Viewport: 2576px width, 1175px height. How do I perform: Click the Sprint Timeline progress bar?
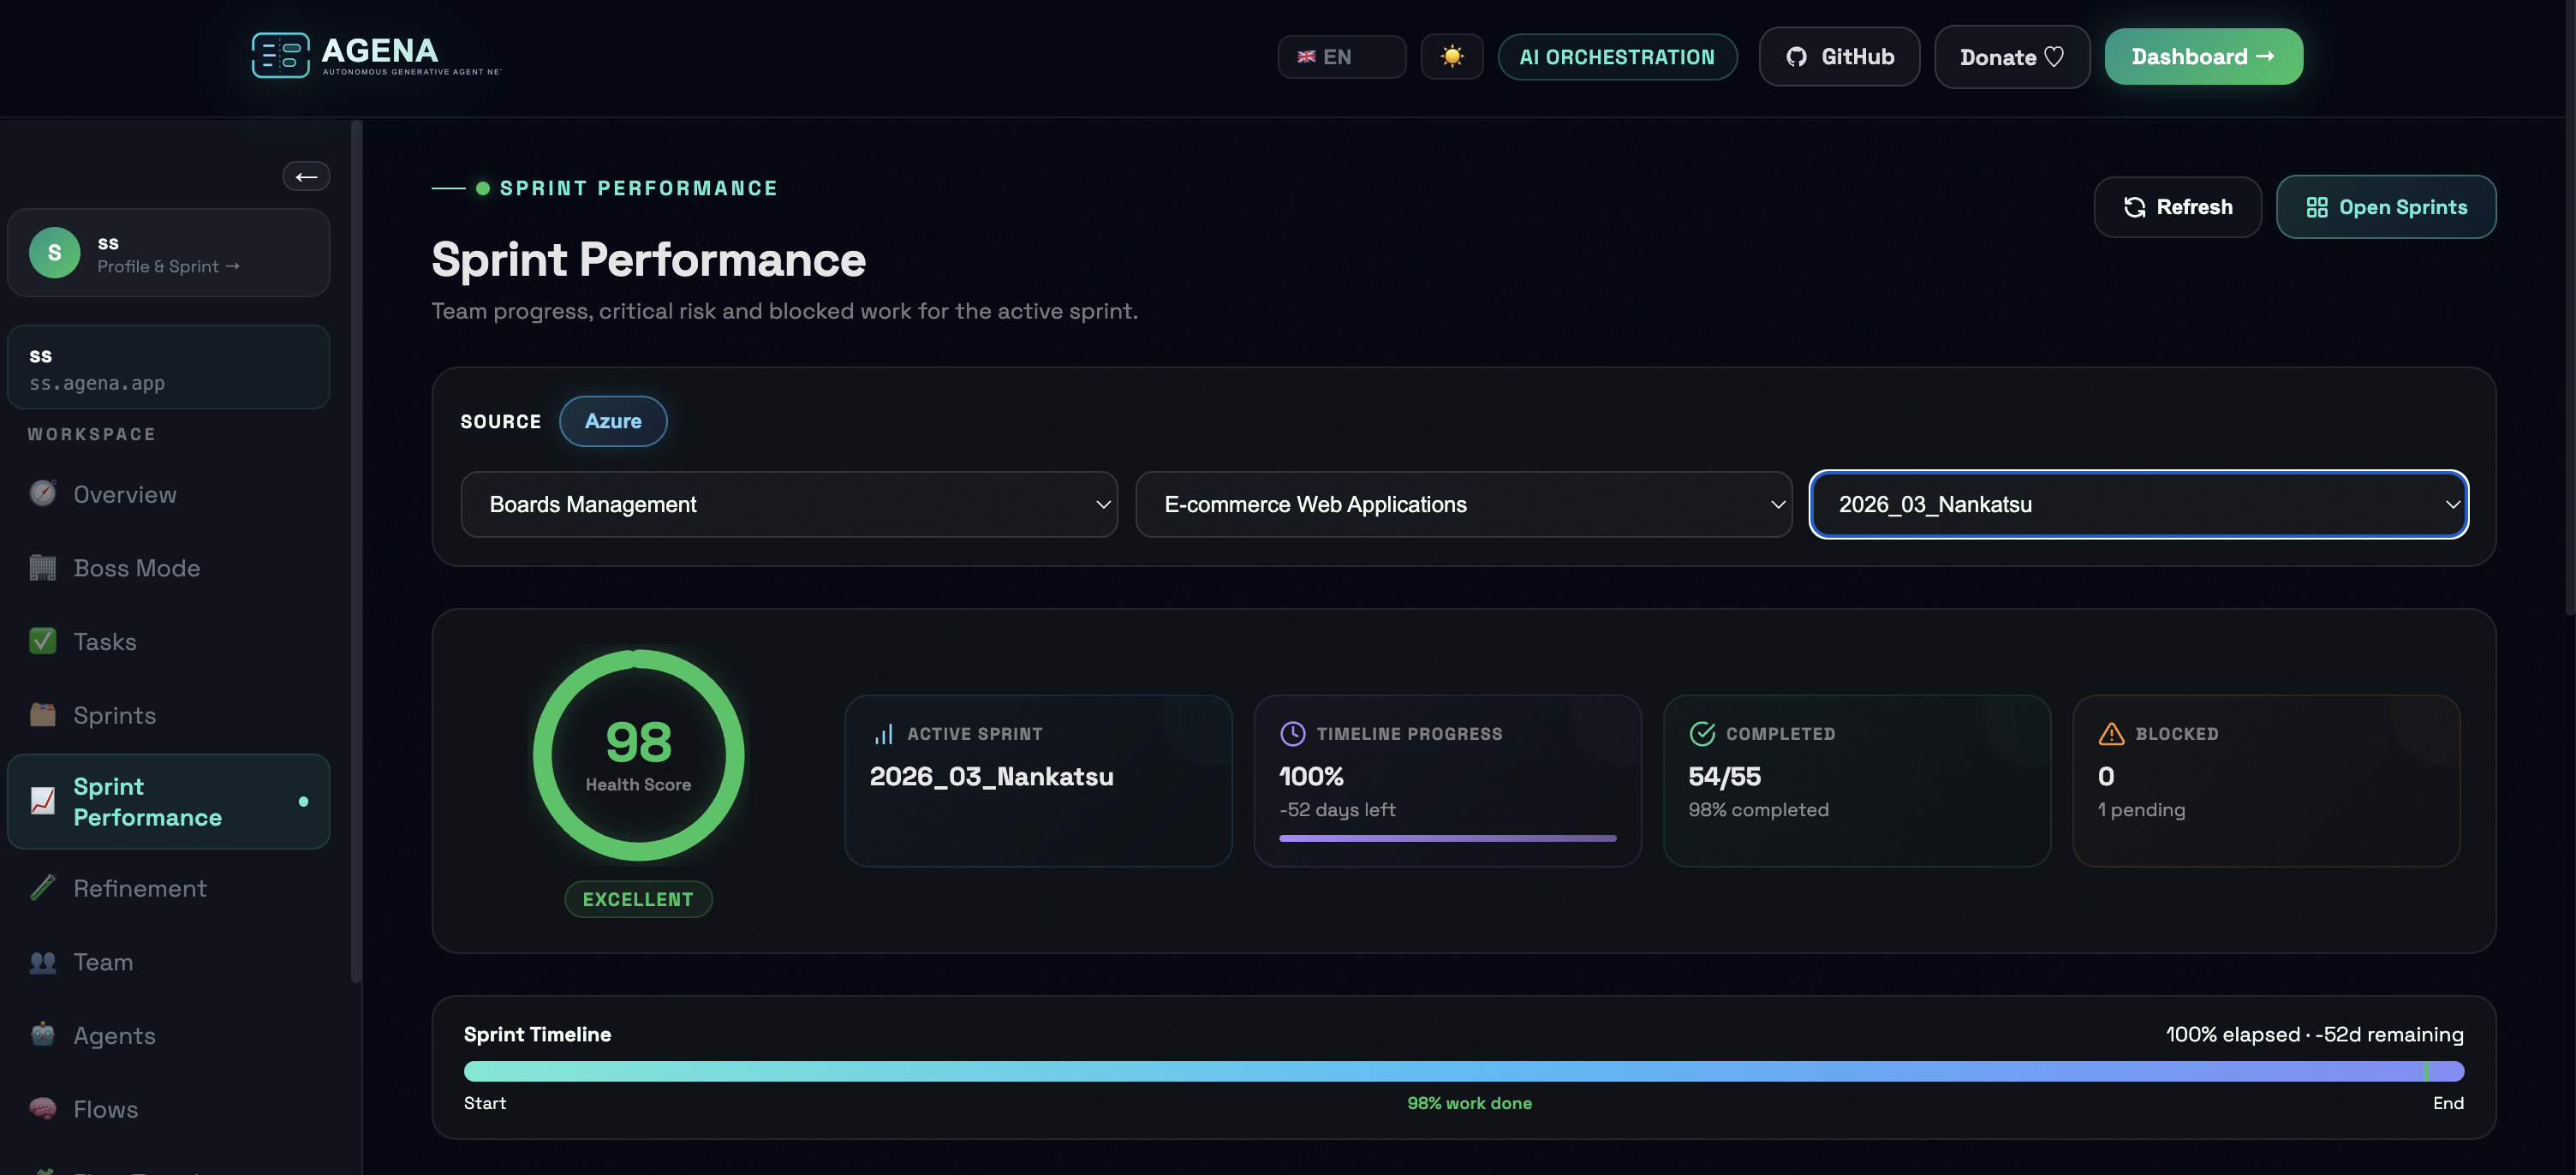pos(1463,1072)
